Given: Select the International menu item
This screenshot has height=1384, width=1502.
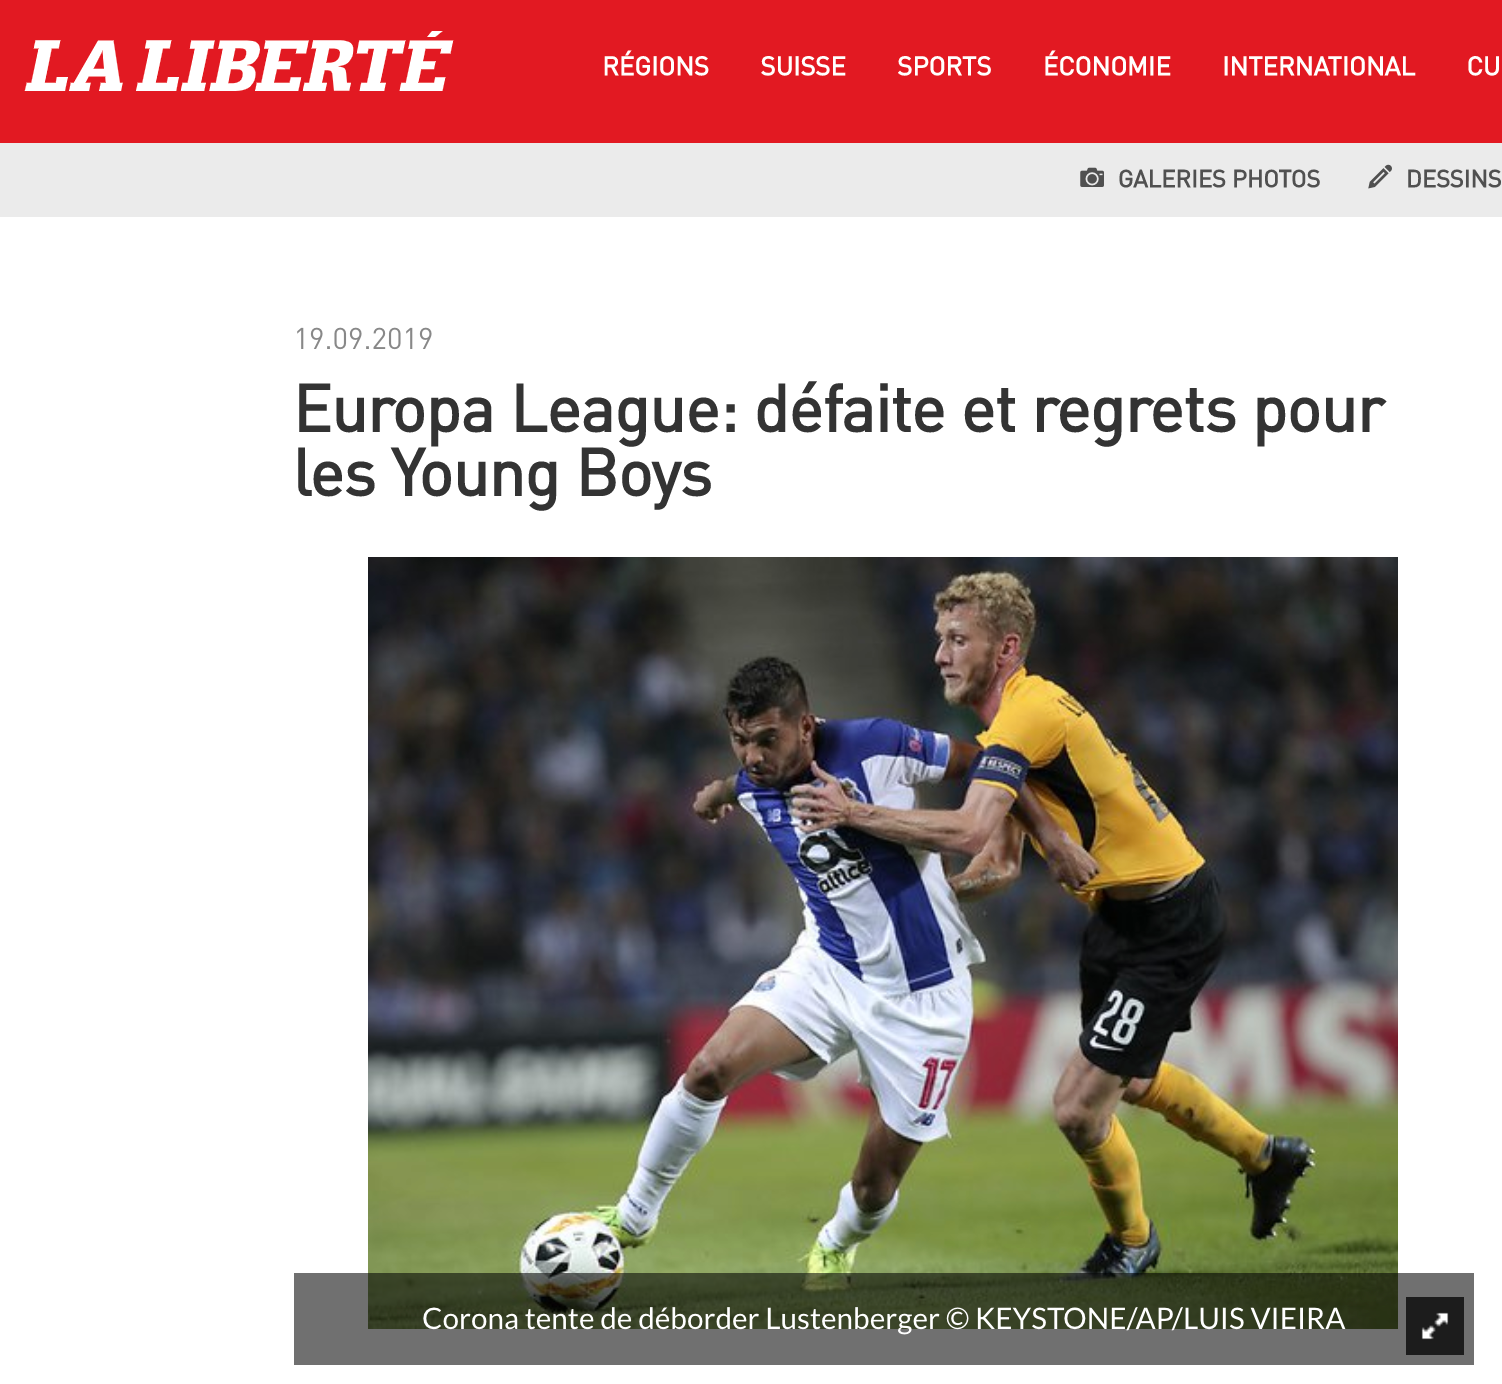Looking at the screenshot, I should point(1319,67).
